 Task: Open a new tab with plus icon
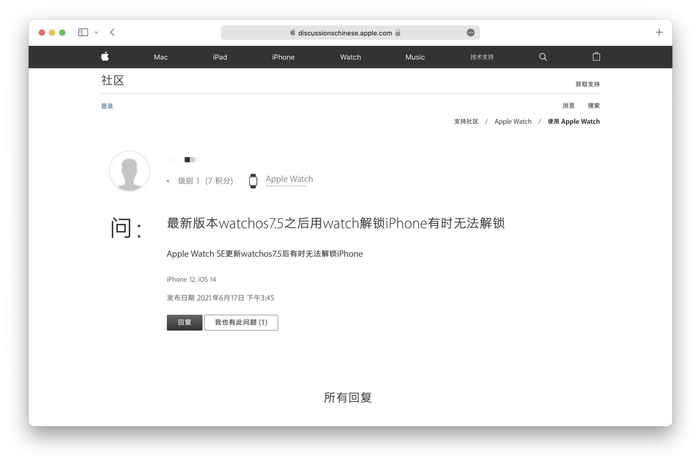point(659,32)
